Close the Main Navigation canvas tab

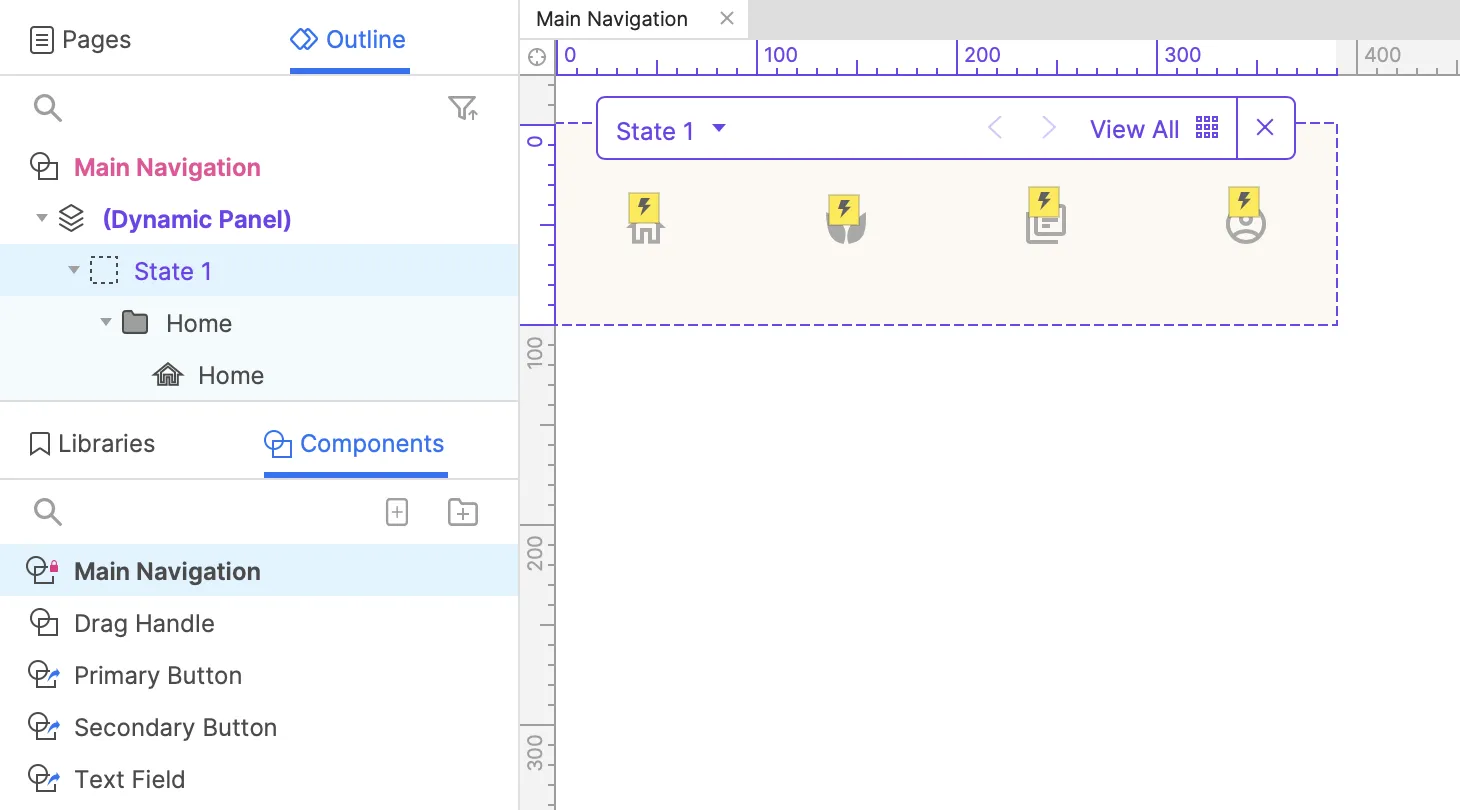click(x=727, y=18)
